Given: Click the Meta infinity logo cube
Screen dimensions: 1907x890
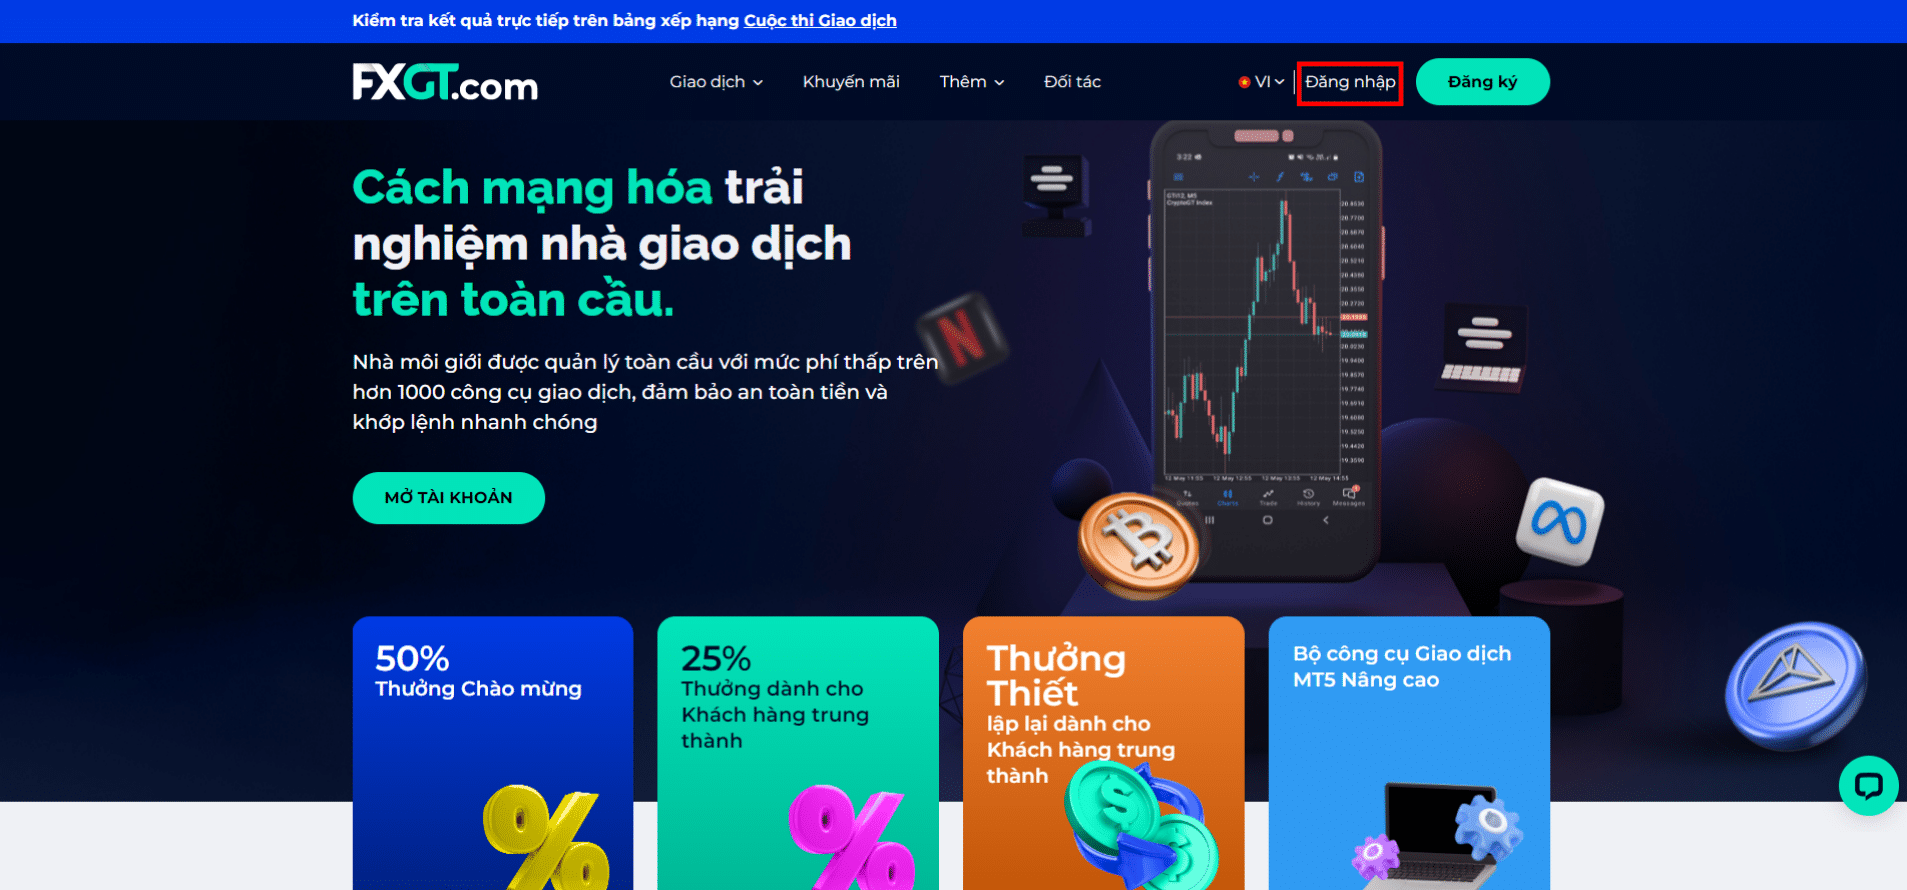Looking at the screenshot, I should point(1560,521).
